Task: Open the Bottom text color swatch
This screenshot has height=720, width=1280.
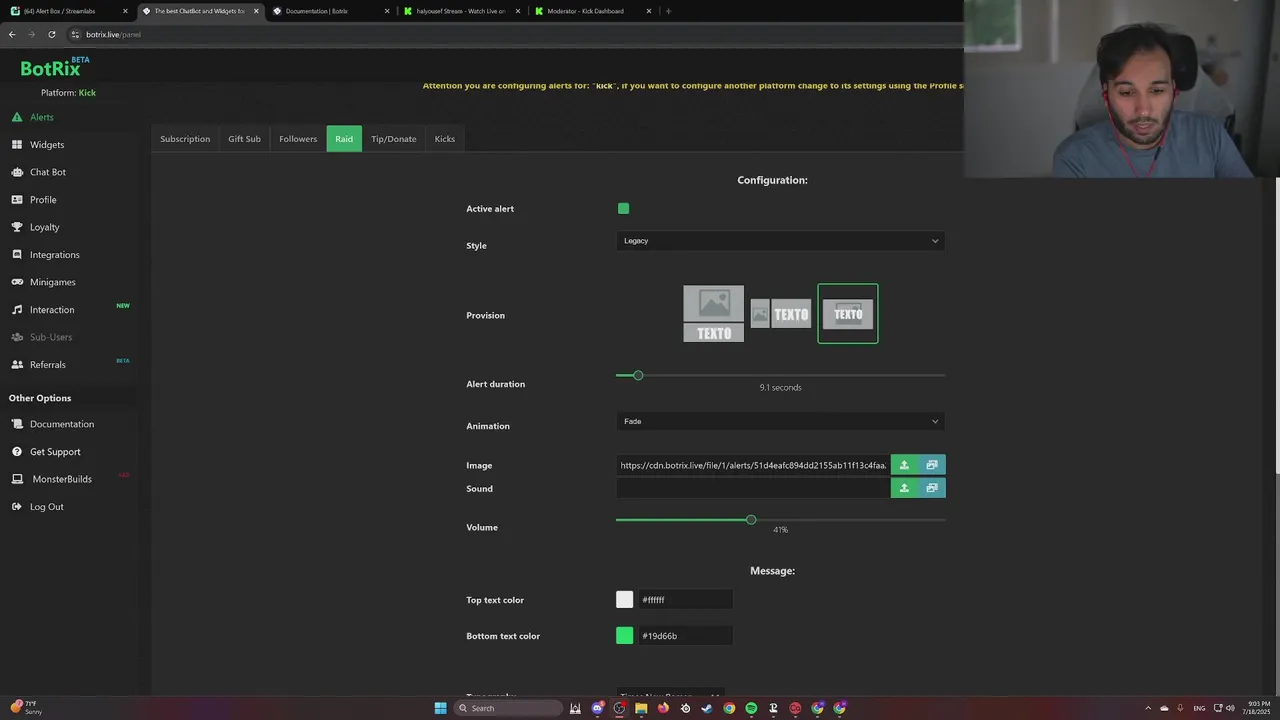Action: [625, 636]
